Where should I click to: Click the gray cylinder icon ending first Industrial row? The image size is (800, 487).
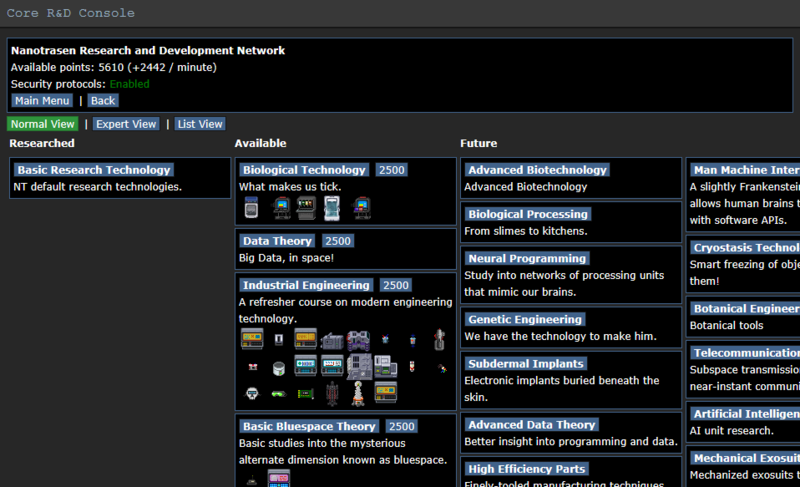[x=439, y=340]
